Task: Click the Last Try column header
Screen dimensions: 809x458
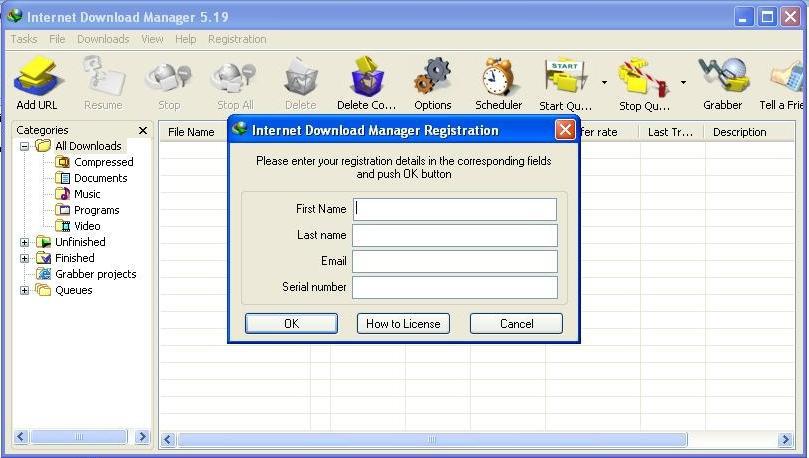Action: pyautogui.click(x=672, y=132)
